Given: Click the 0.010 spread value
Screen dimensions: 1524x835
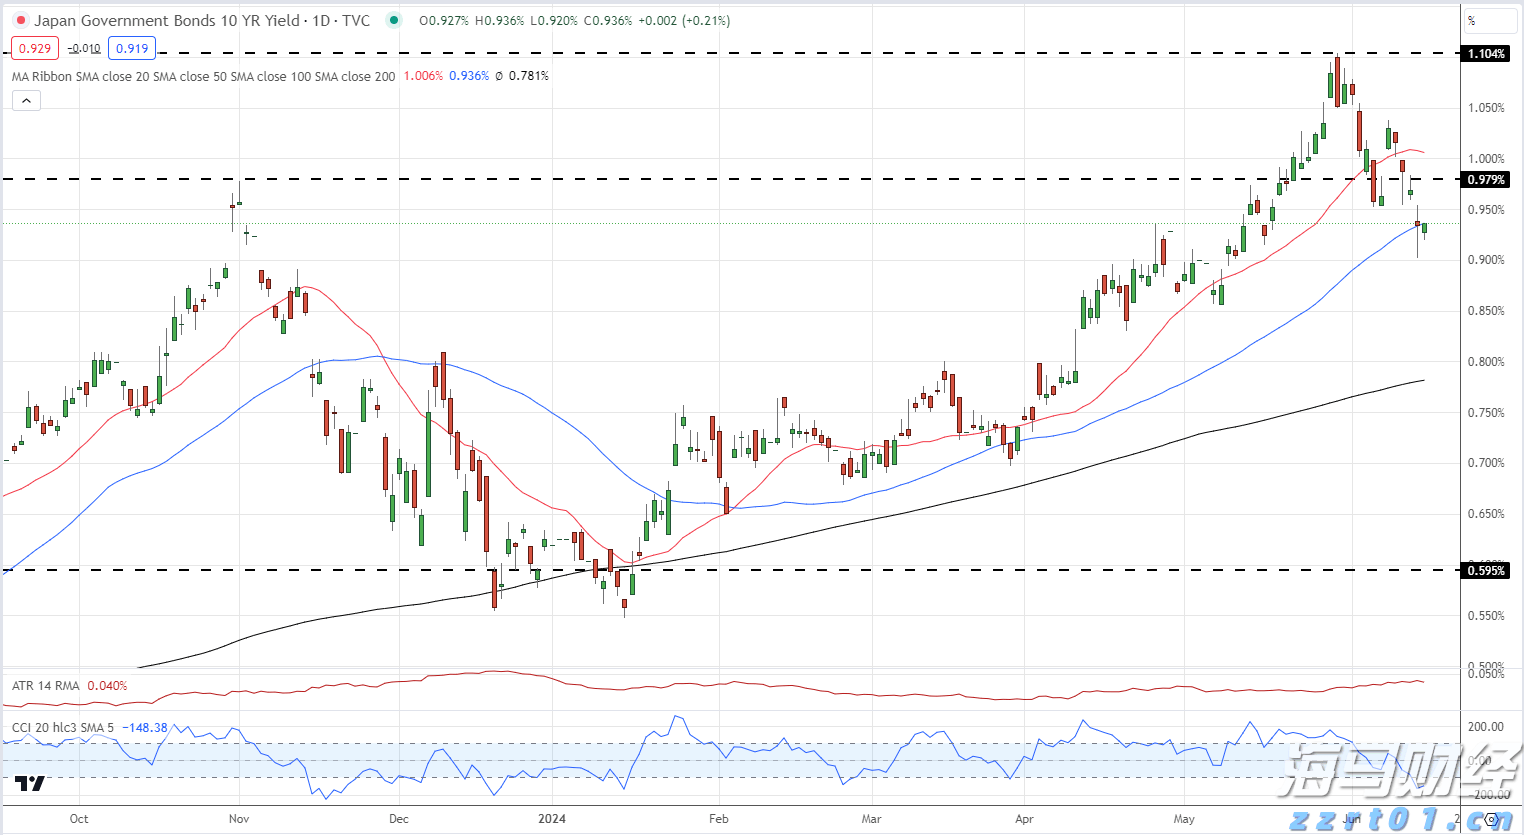Looking at the screenshot, I should [x=86, y=48].
